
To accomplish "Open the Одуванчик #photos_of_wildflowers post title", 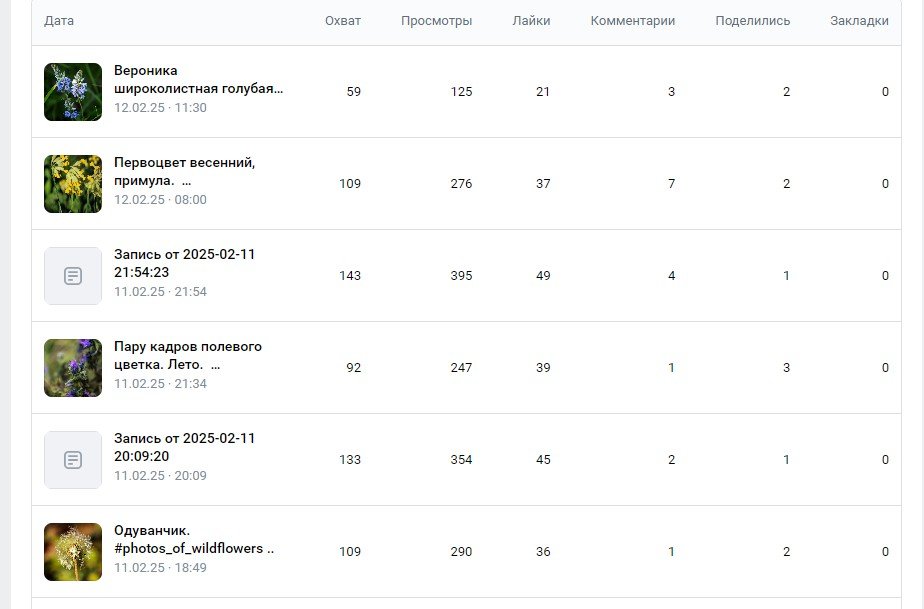I will click(x=193, y=539).
